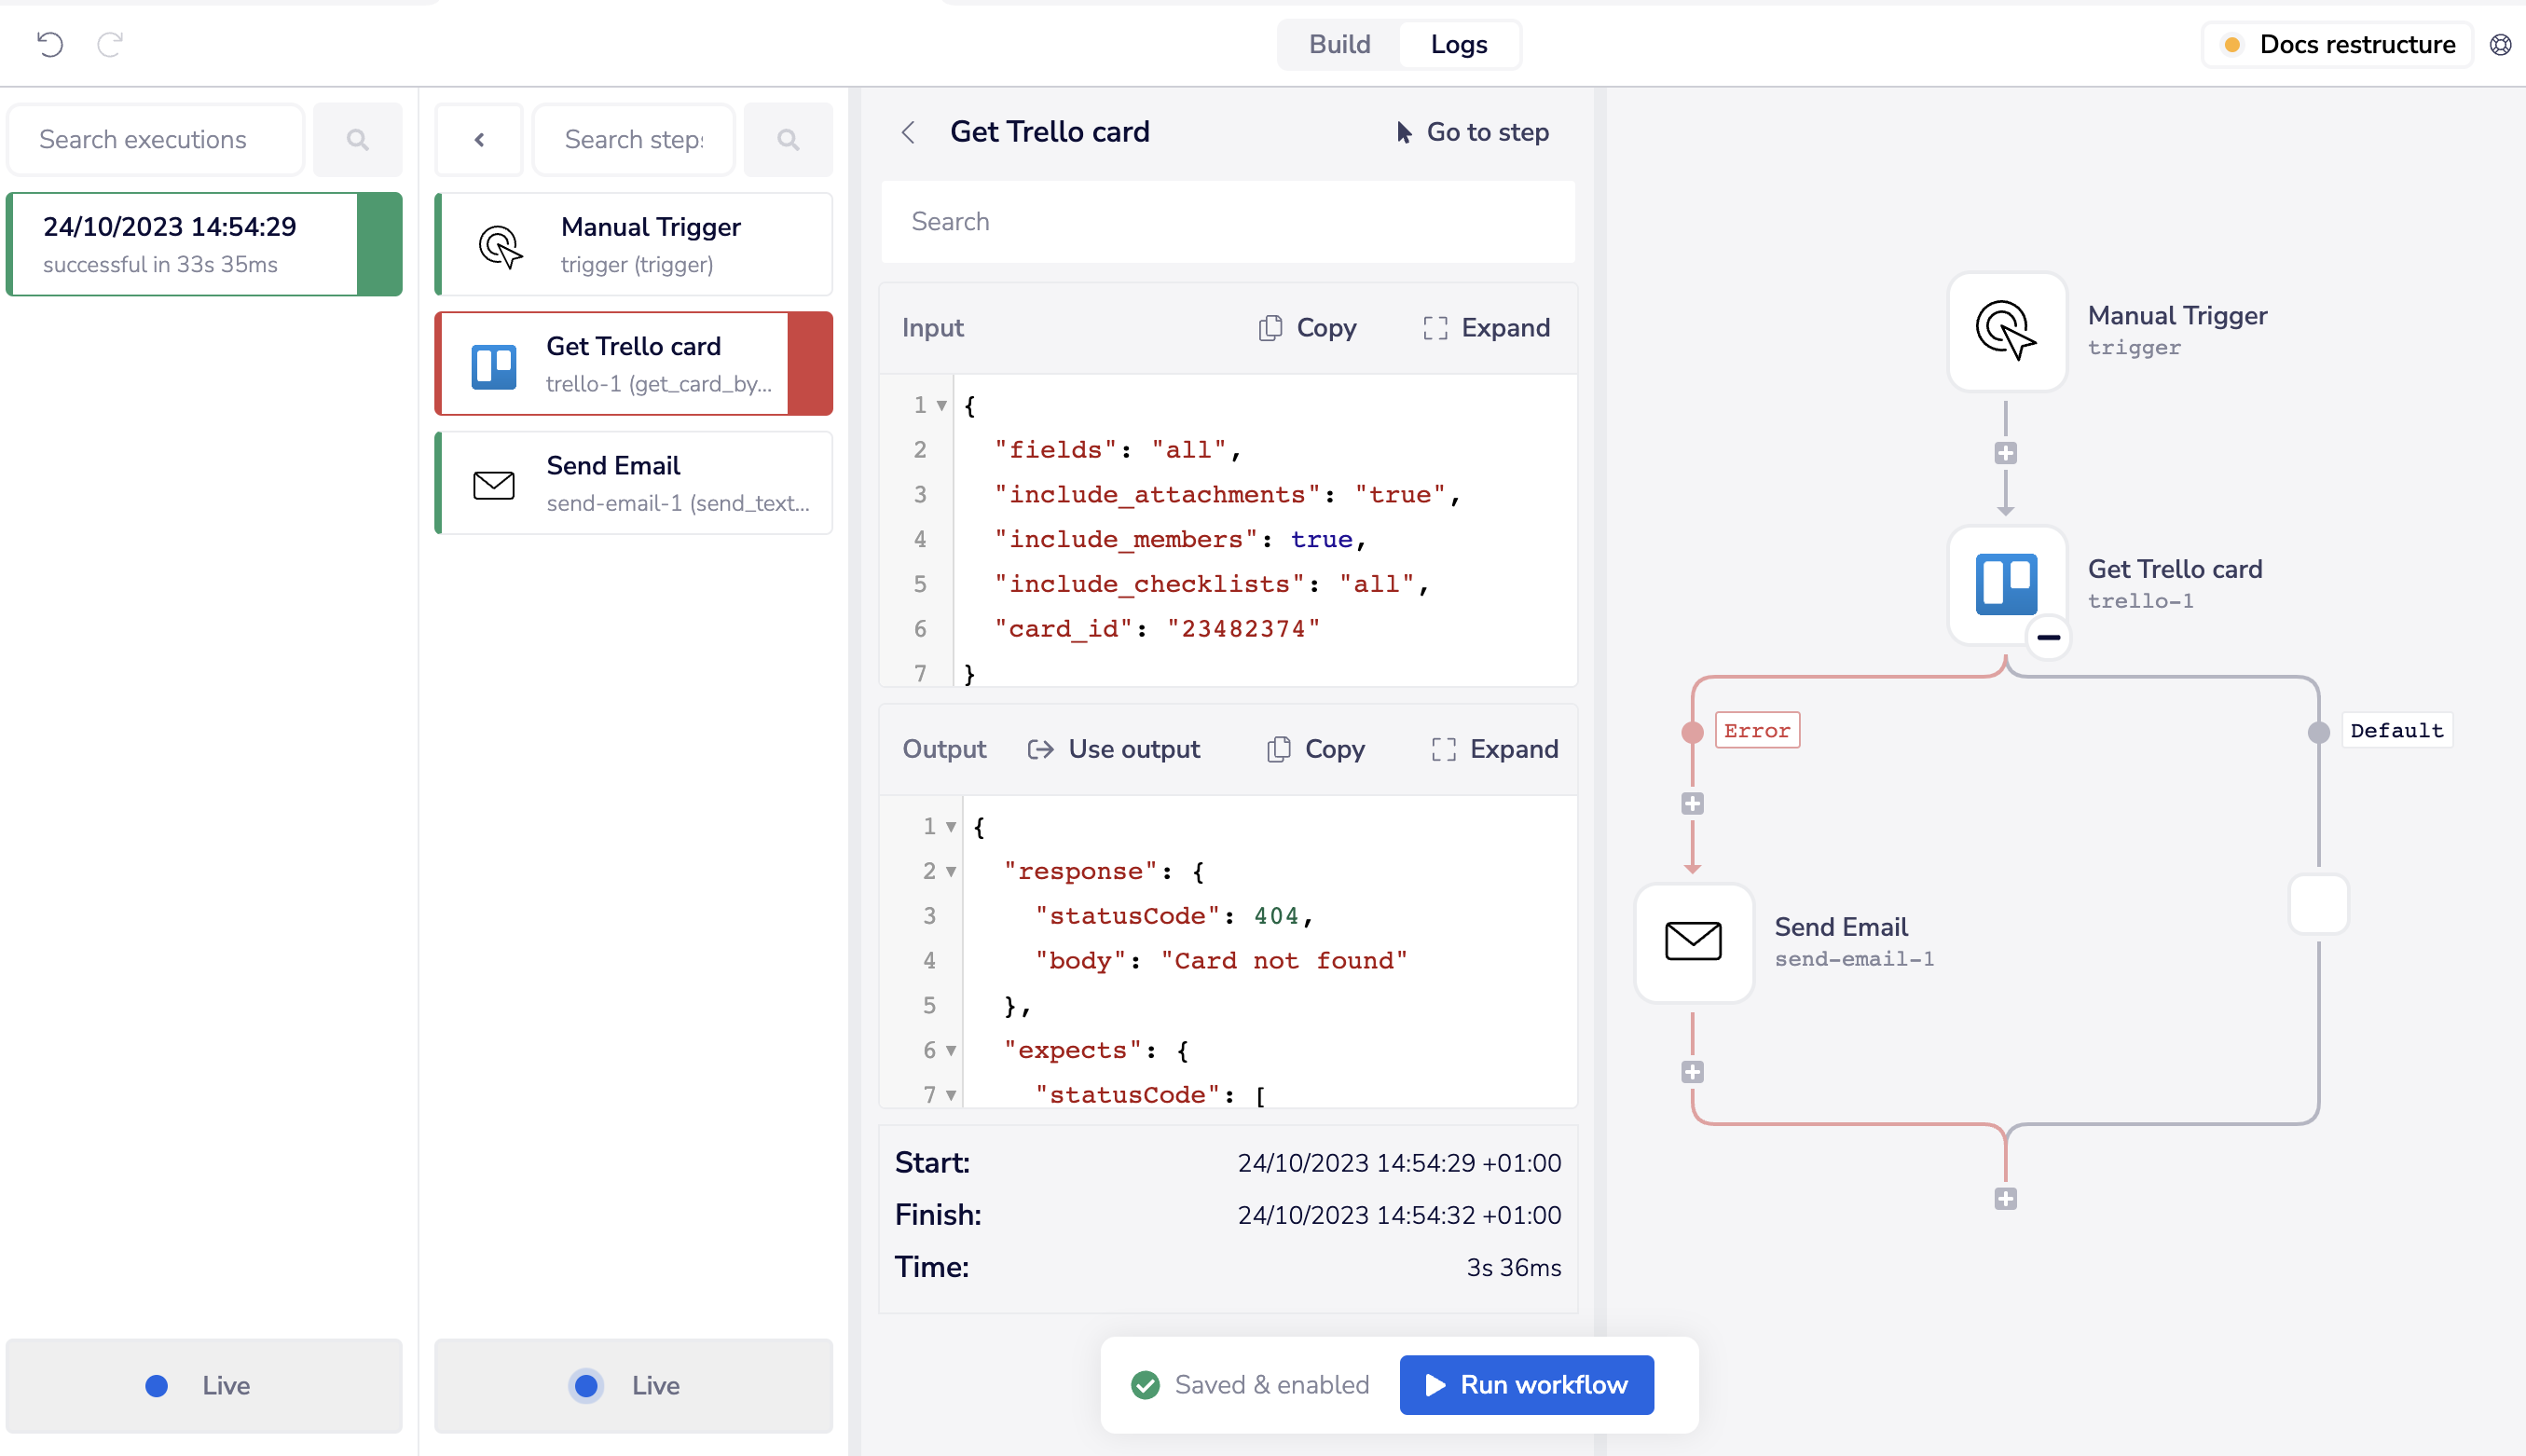Toggle the Error branch on Get Trello card
The height and width of the screenshot is (1456, 2526).
1694,731
